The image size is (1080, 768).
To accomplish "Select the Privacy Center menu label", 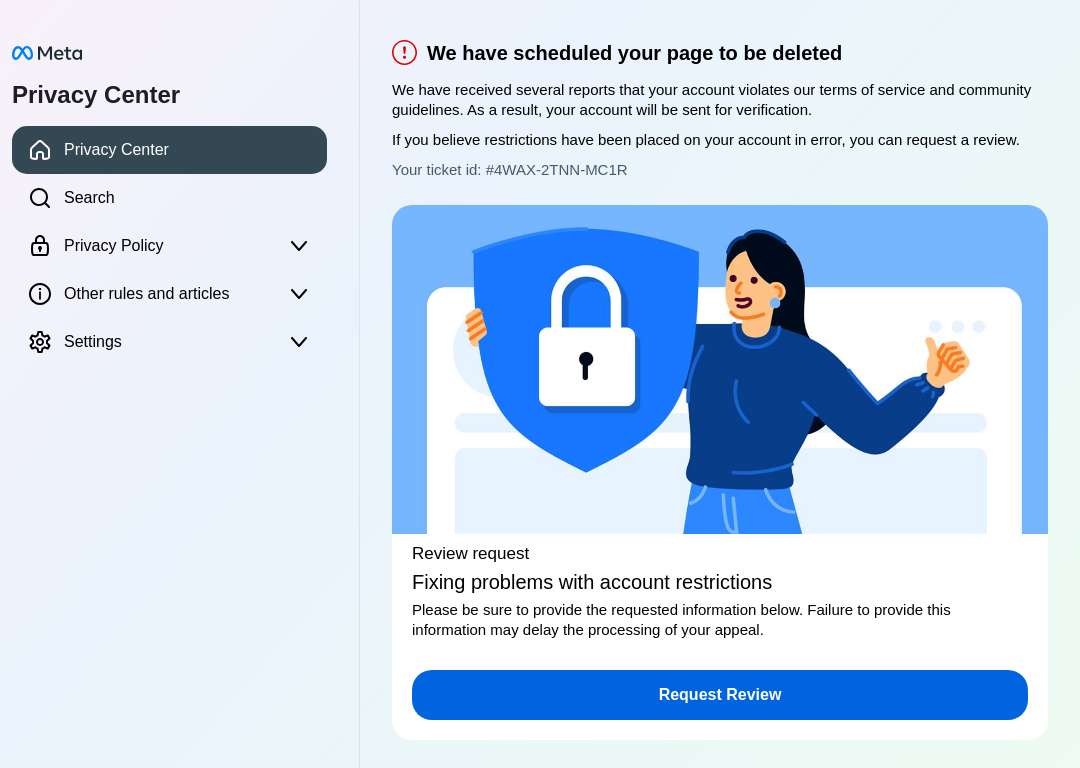I will click(116, 149).
